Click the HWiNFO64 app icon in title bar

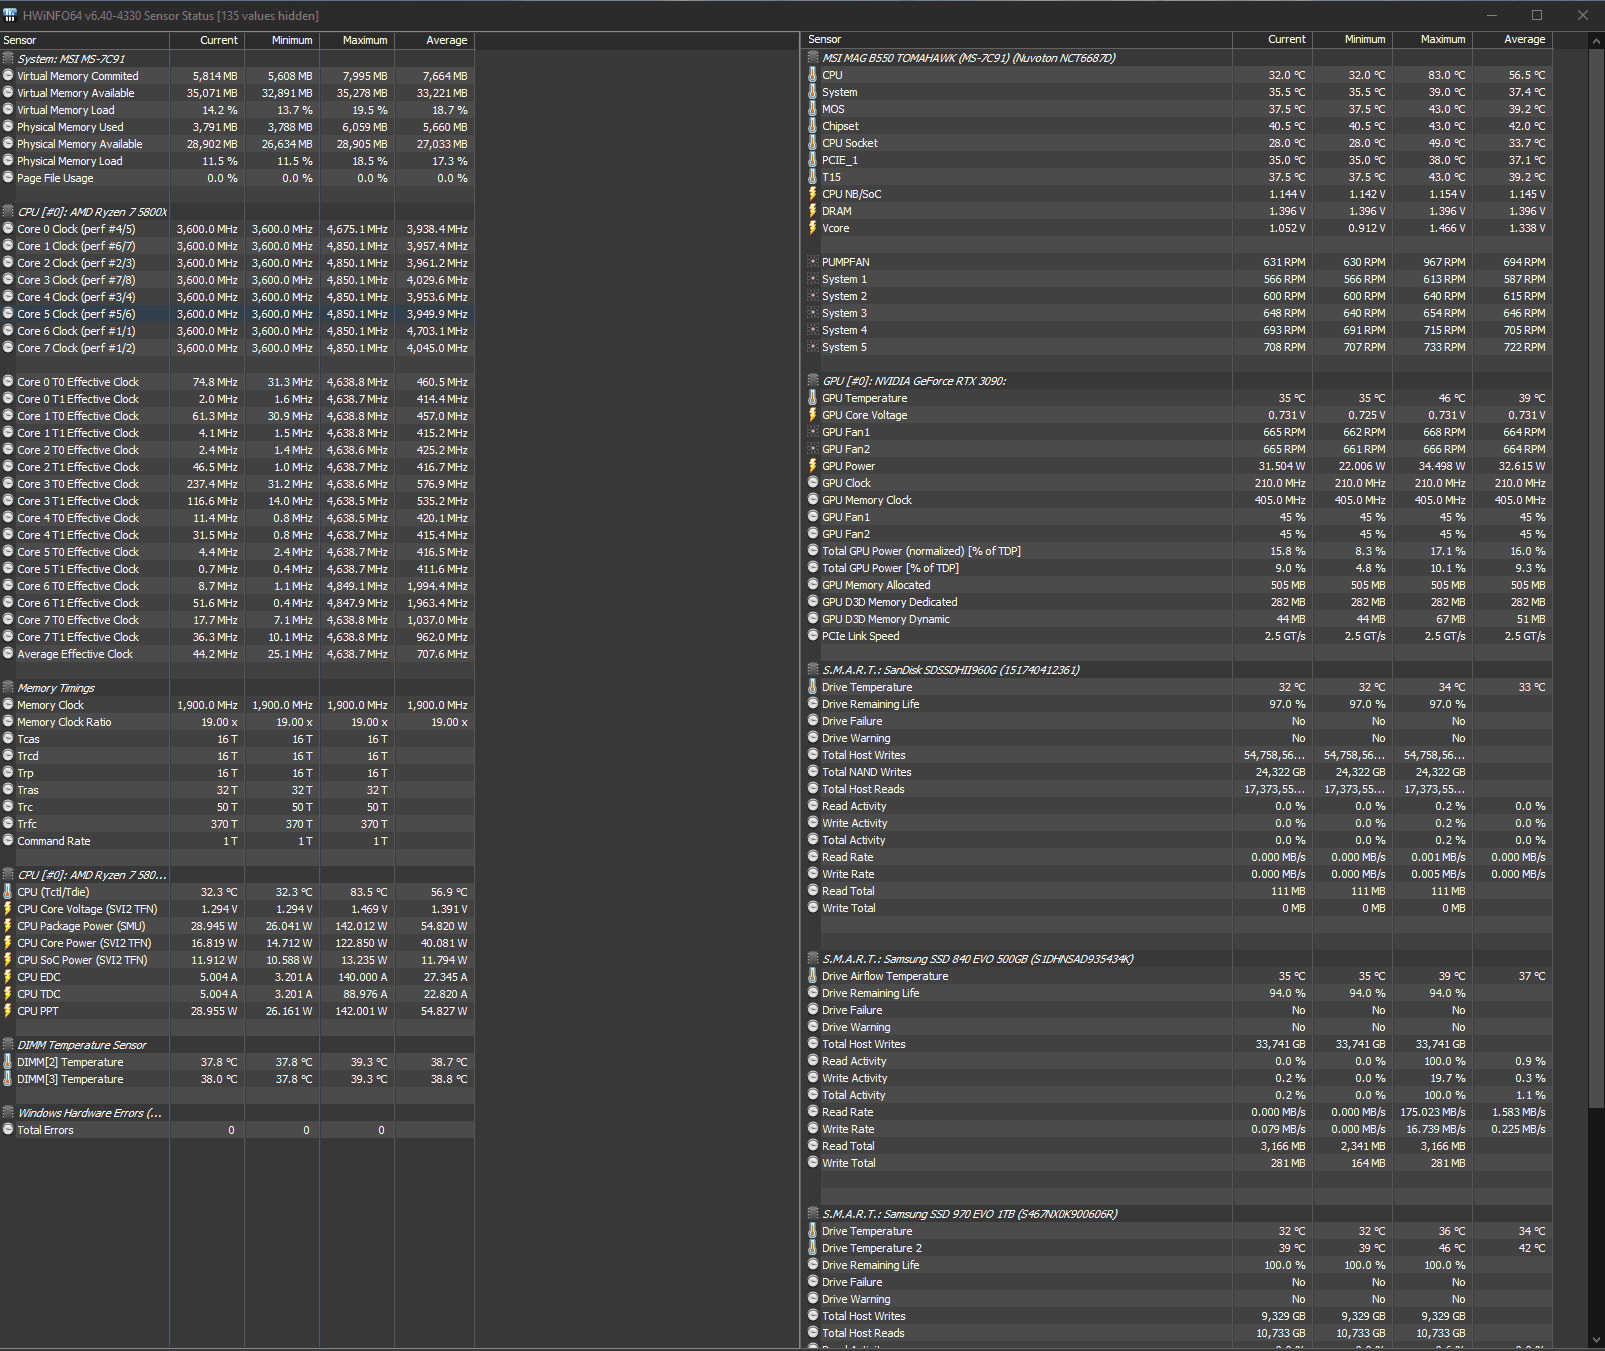pyautogui.click(x=10, y=15)
